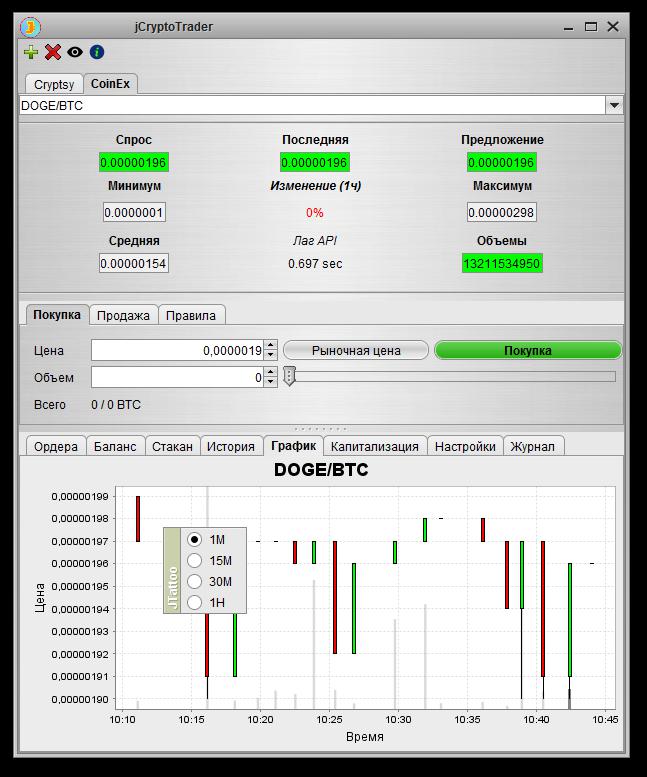Open the blue info icon
This screenshot has height=777, width=647.
(x=97, y=52)
